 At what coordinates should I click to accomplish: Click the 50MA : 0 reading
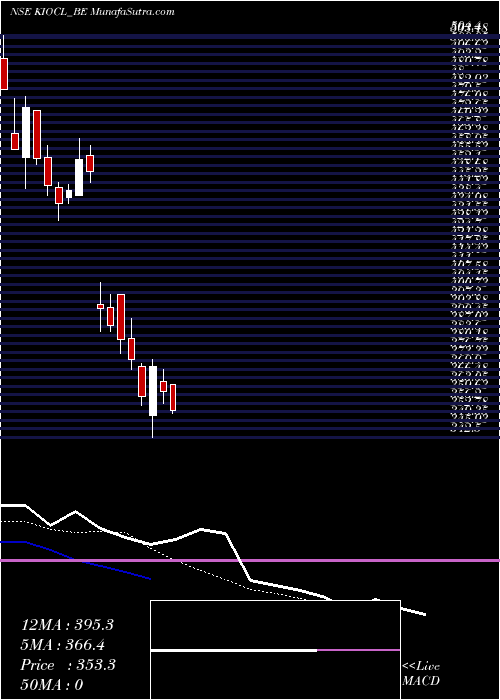52,685
